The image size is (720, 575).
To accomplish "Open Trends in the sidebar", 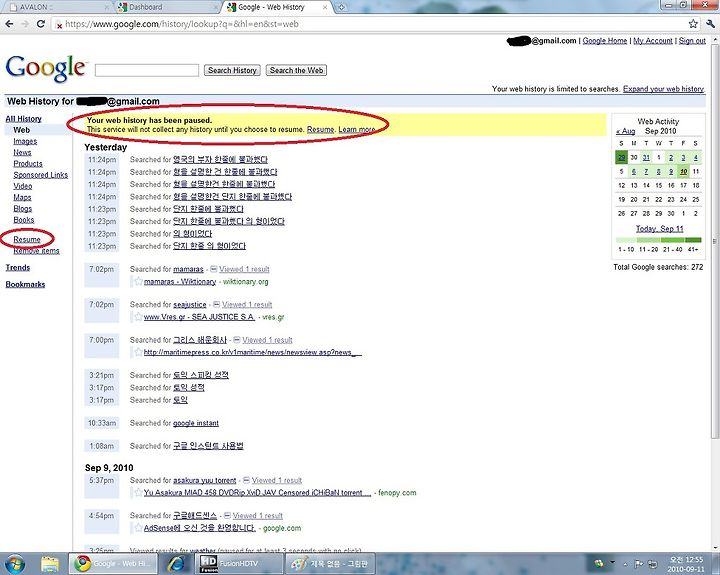I will pyautogui.click(x=17, y=267).
